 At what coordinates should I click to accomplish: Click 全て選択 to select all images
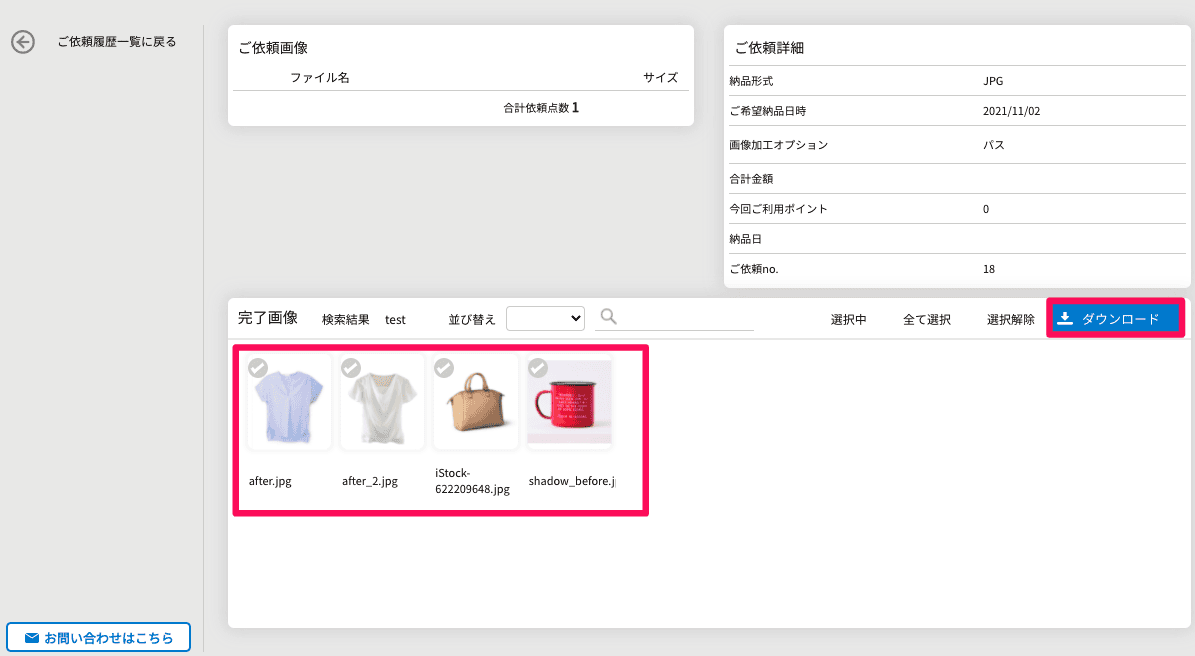point(927,319)
